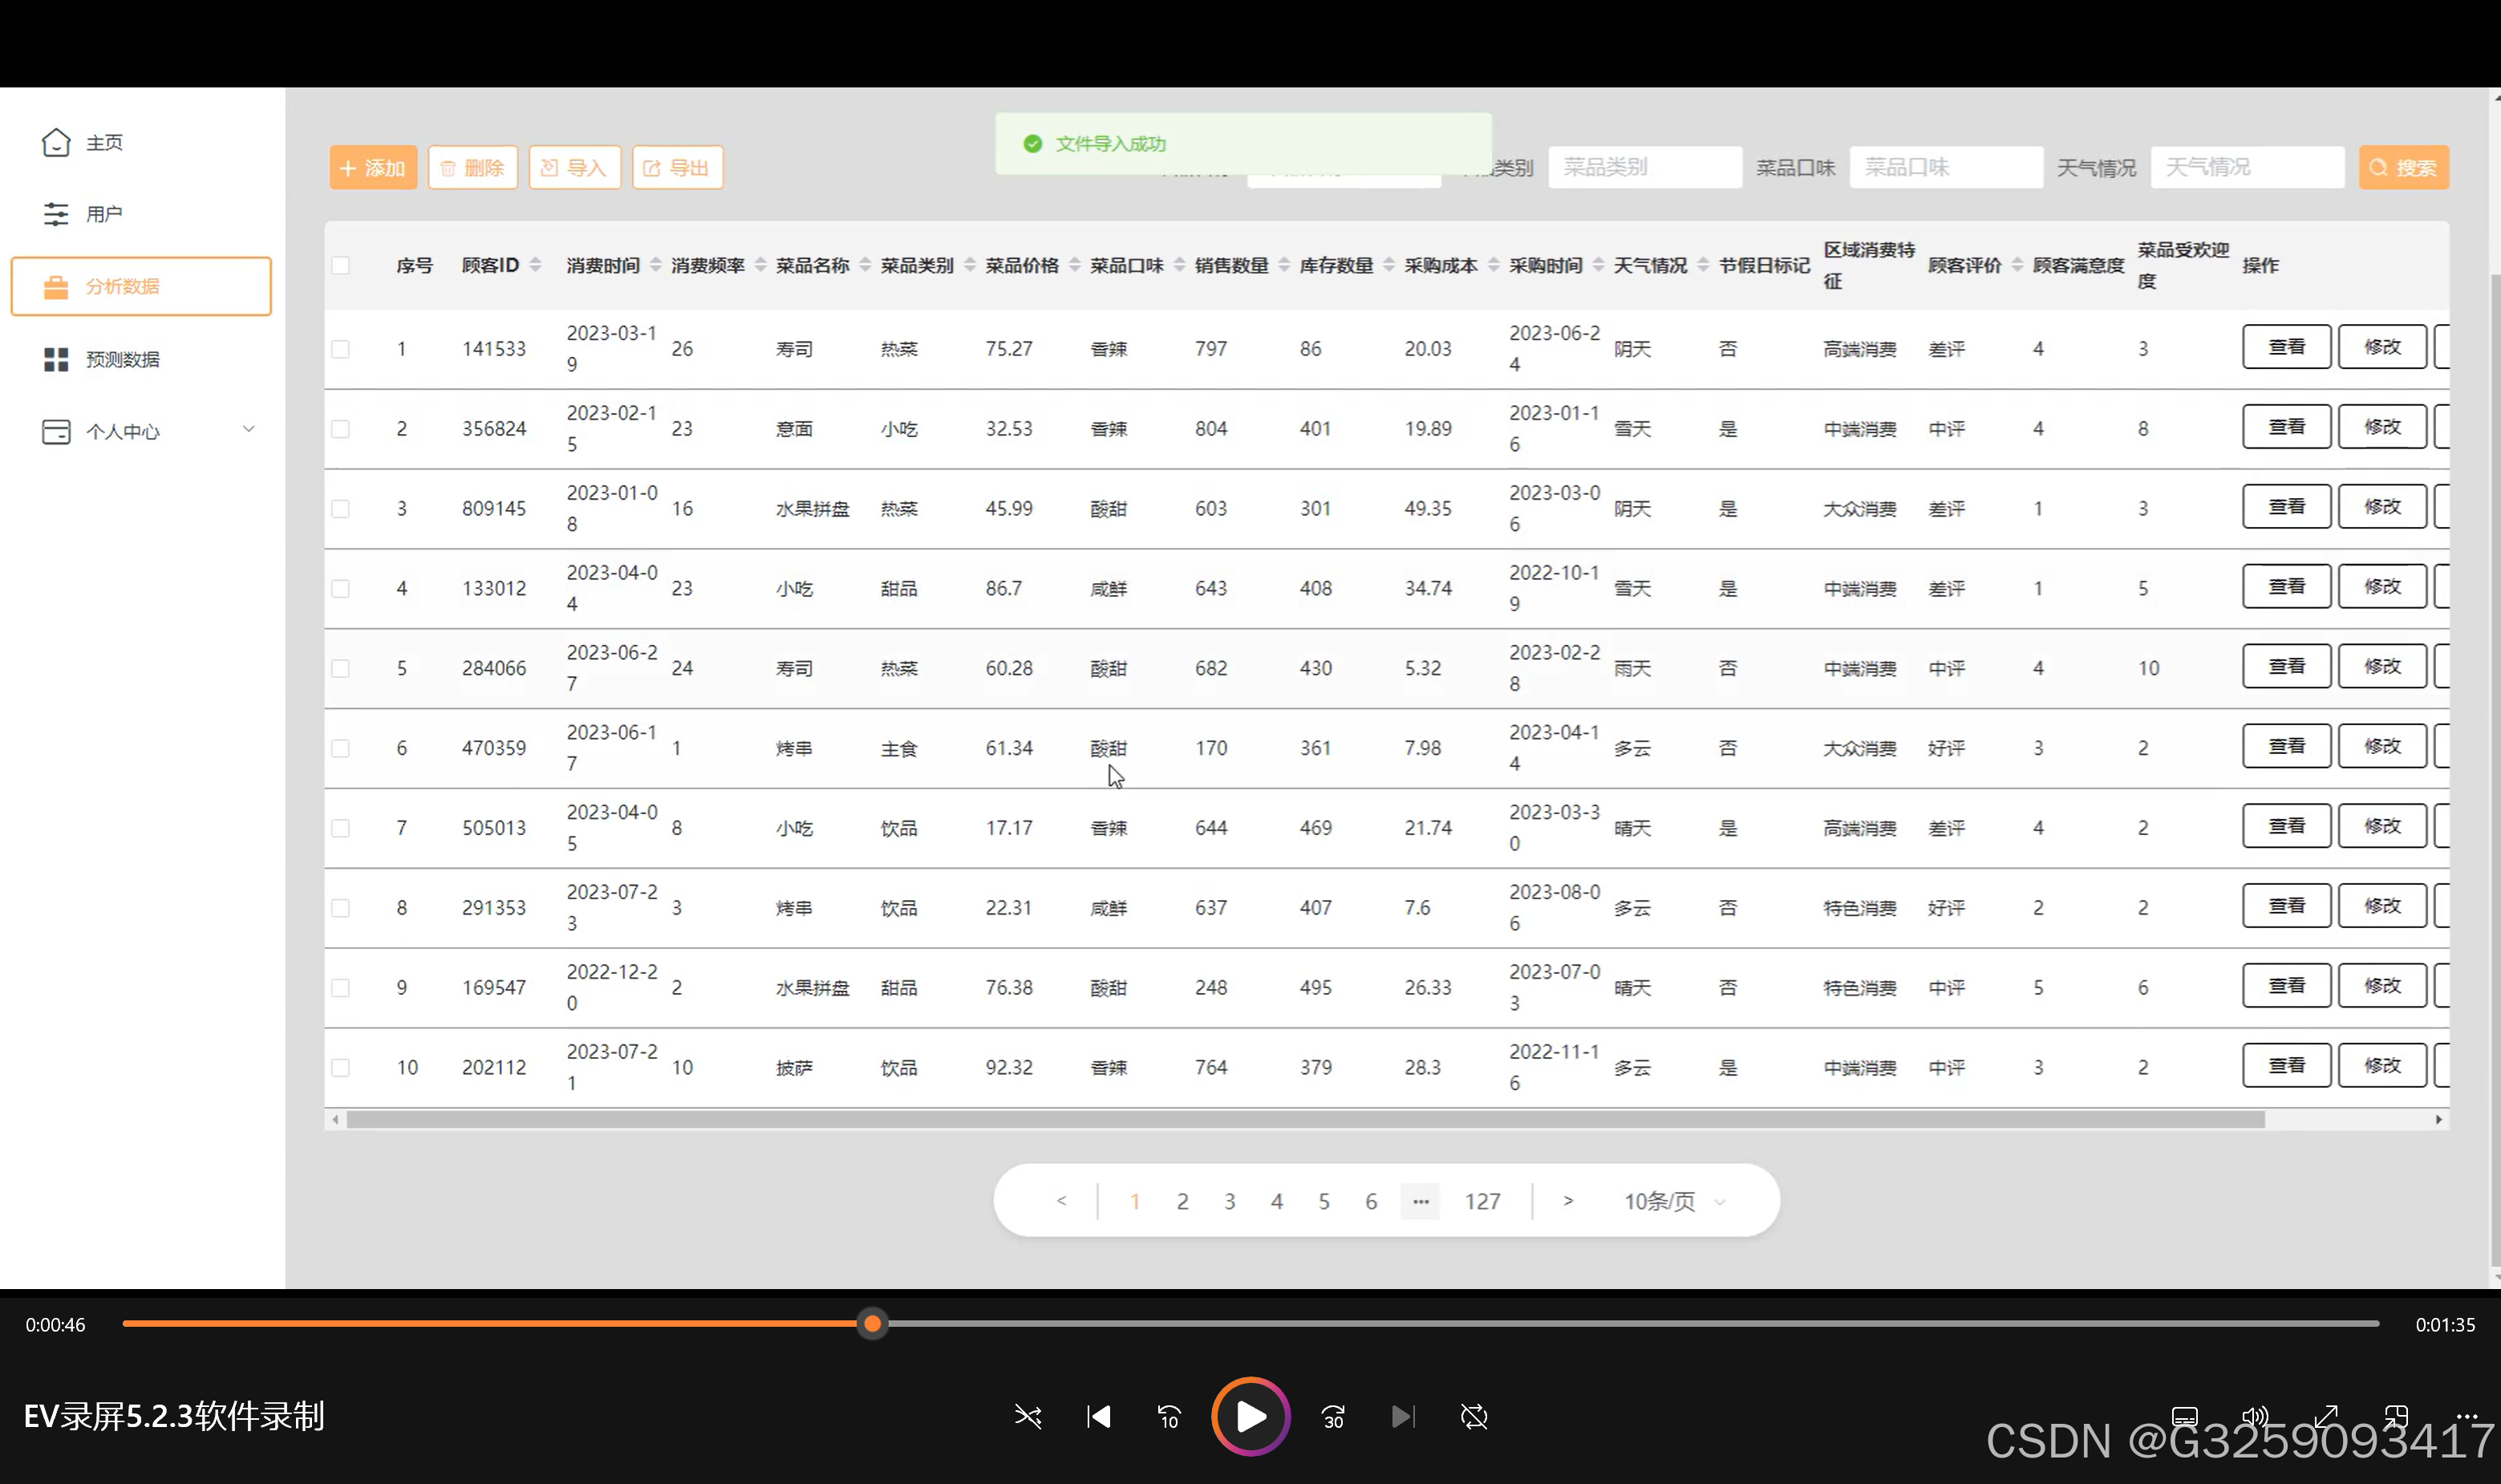Click the volume speaker icon
This screenshot has width=2501, height=1484.
[2254, 1416]
